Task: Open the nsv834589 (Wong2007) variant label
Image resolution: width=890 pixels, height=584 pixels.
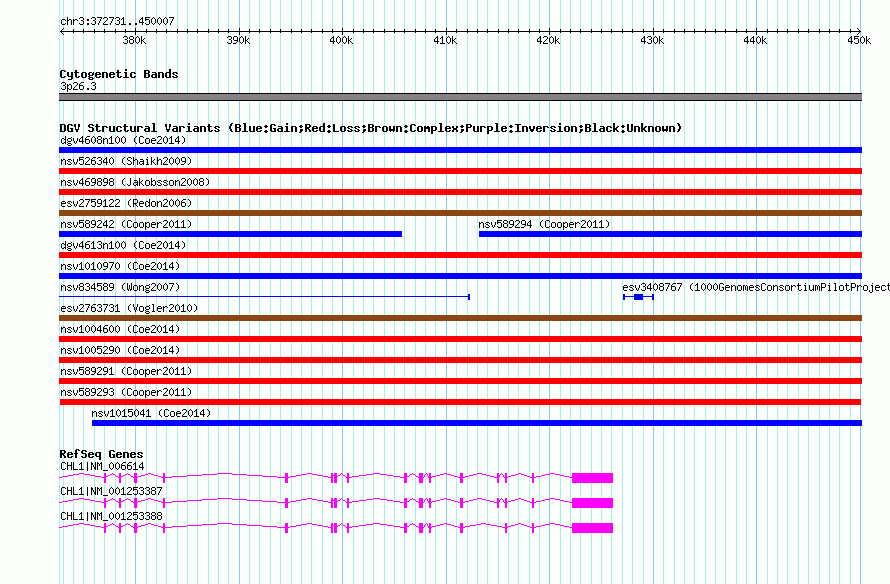Action: pos(120,287)
